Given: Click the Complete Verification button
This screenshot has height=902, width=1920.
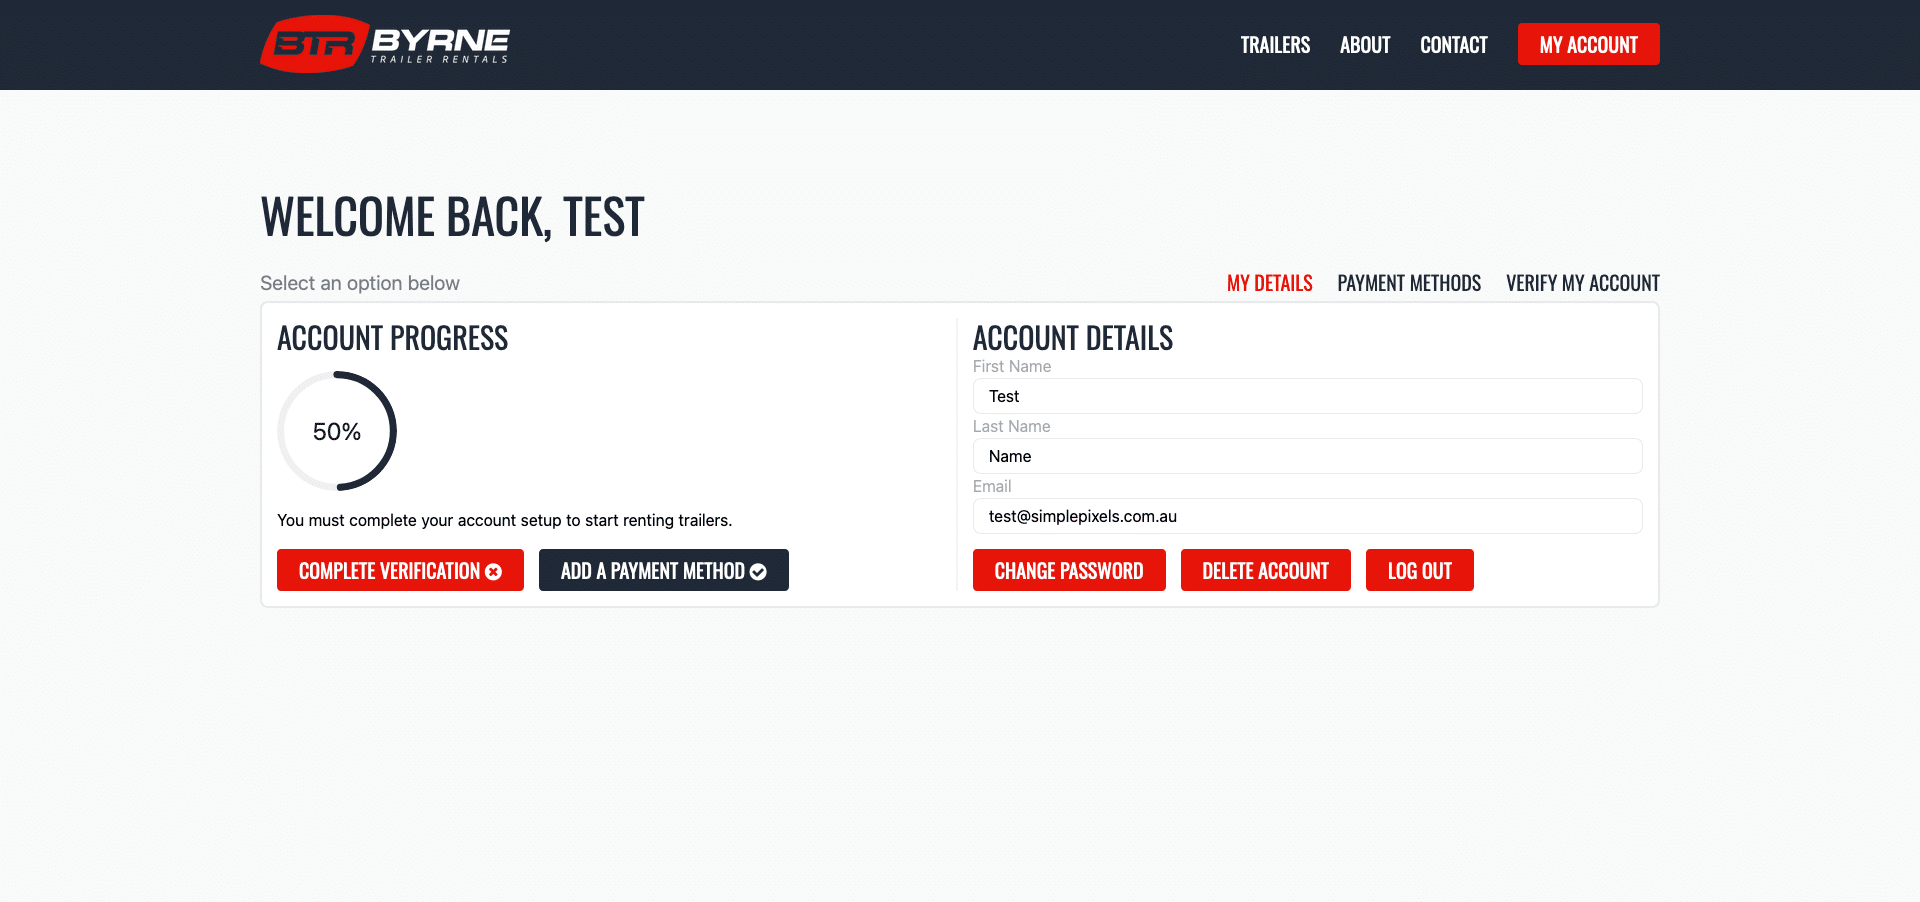Looking at the screenshot, I should pyautogui.click(x=389, y=570).
